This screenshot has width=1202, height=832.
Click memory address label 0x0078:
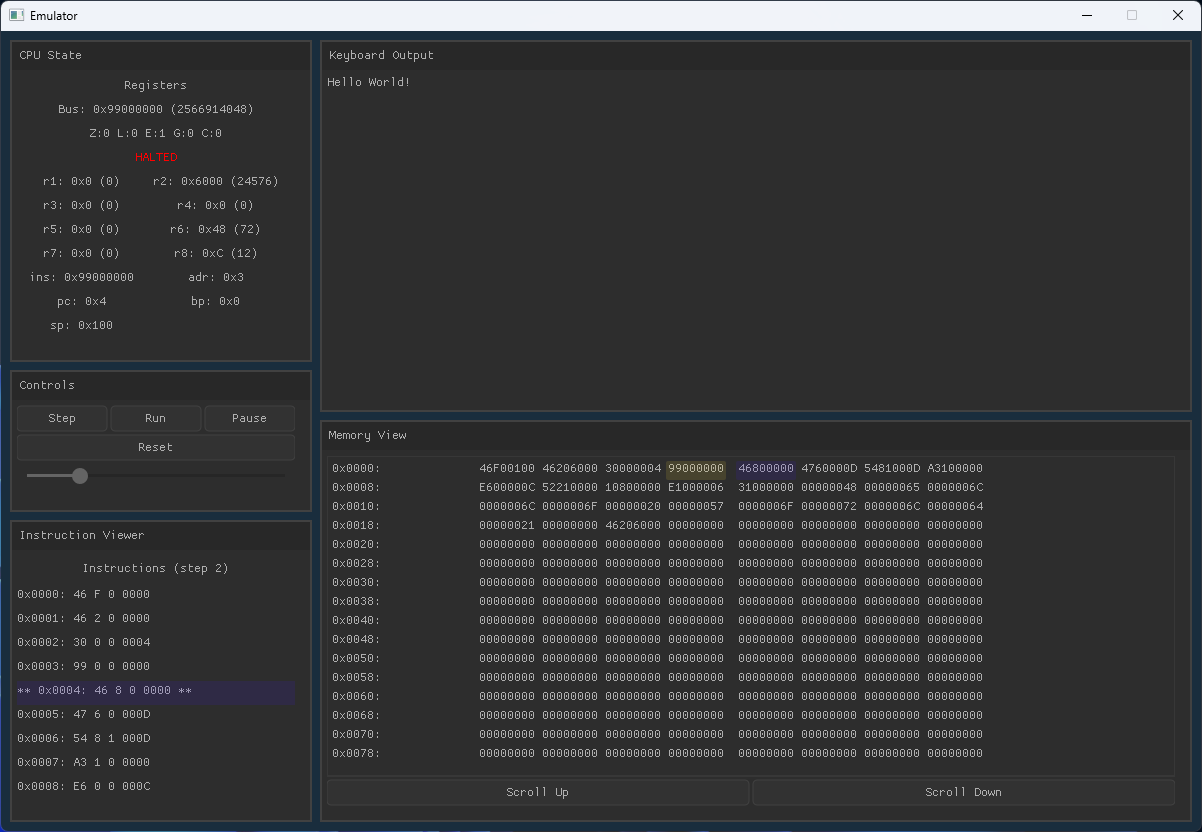pyautogui.click(x=356, y=753)
